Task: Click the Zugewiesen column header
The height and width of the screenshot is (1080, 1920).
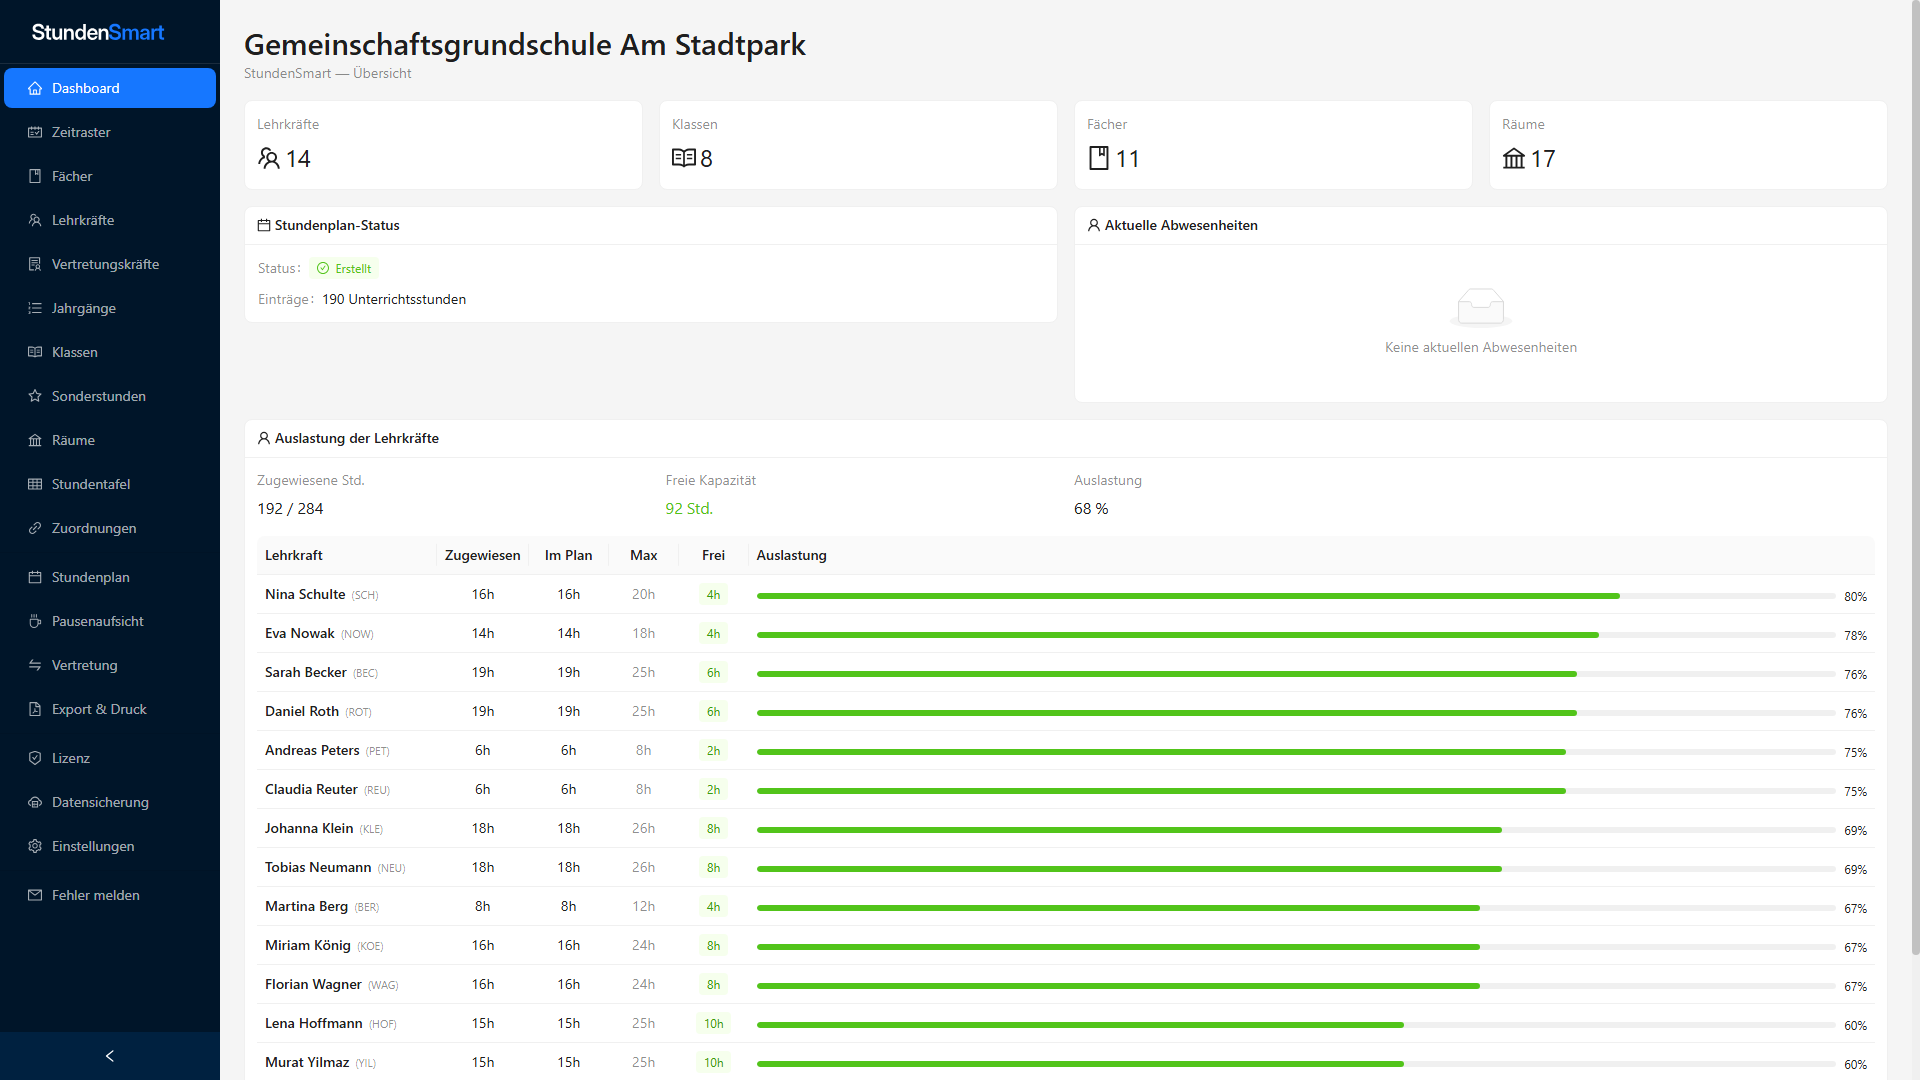Action: point(483,555)
